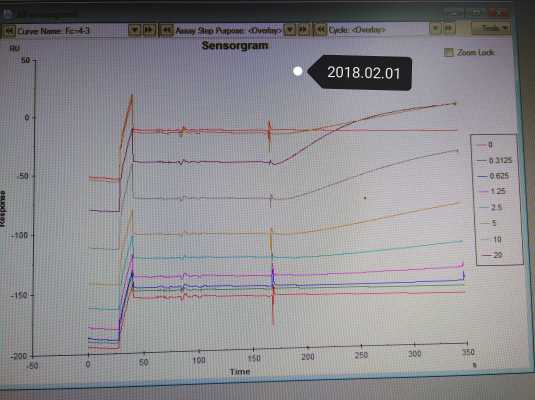Open the Tools menu button
This screenshot has height=400, width=535.
(x=491, y=28)
